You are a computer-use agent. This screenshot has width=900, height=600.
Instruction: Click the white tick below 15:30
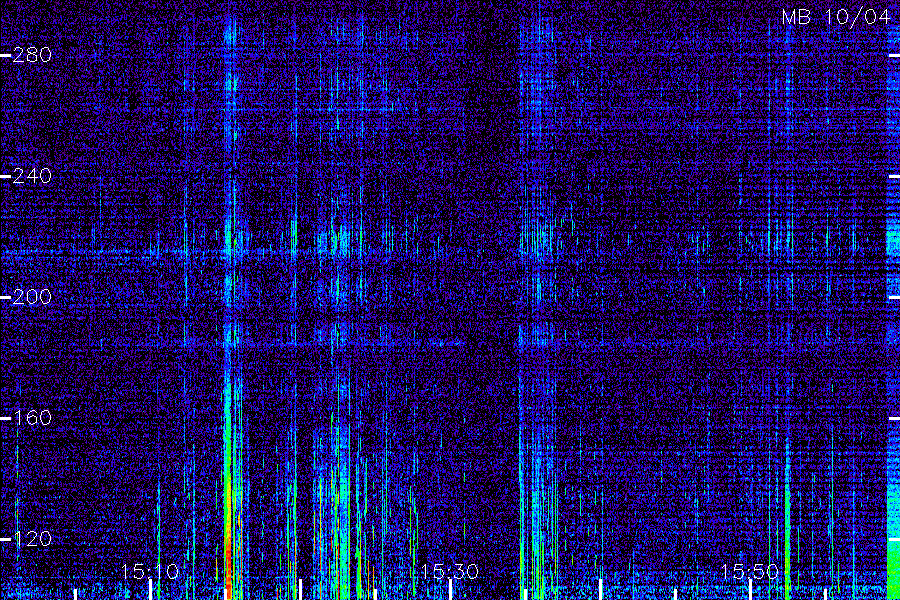(x=450, y=590)
